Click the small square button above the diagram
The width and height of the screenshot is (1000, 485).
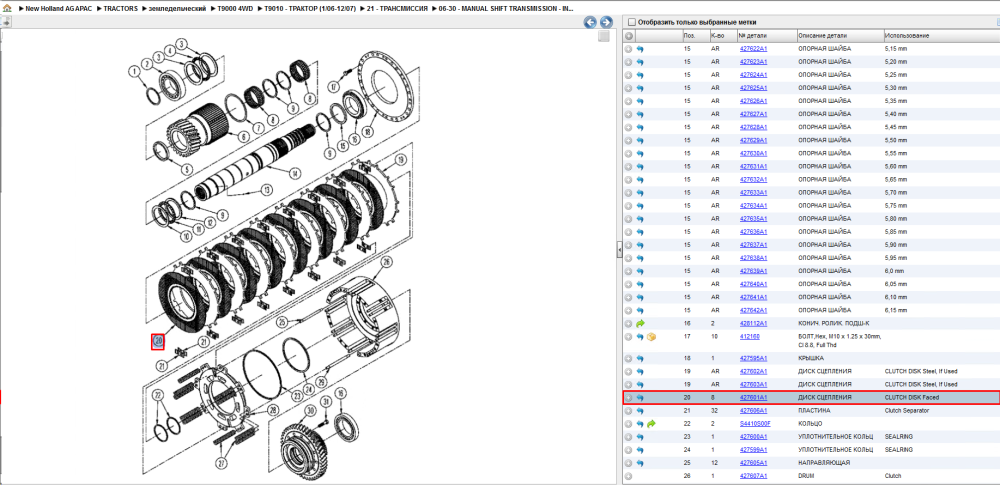[603, 37]
